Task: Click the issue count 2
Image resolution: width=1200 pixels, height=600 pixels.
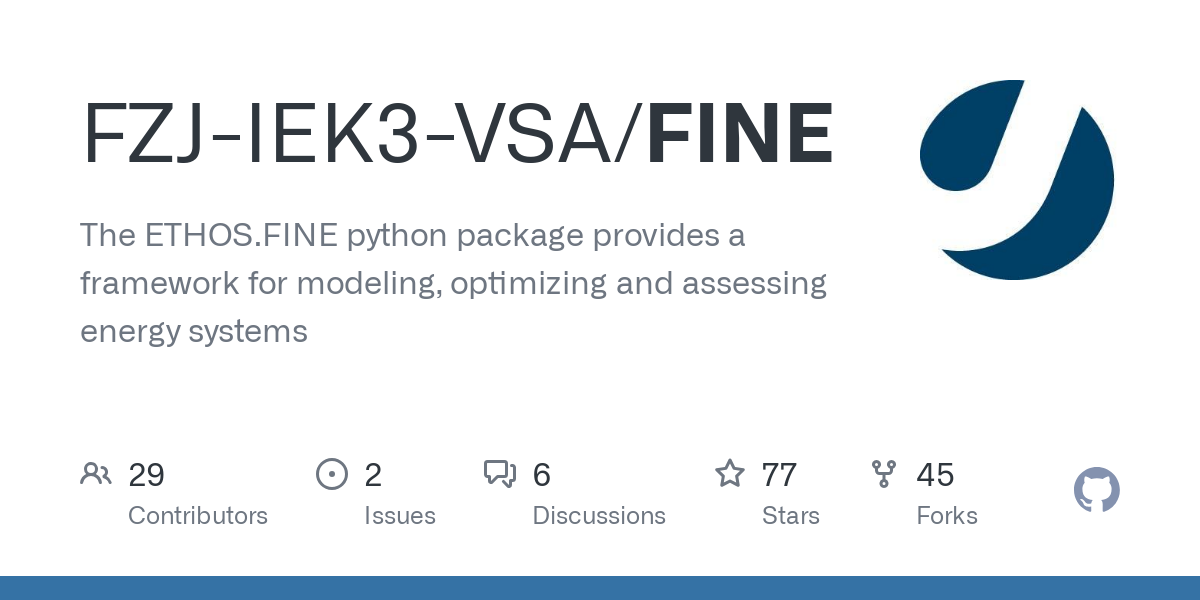Action: [373, 475]
